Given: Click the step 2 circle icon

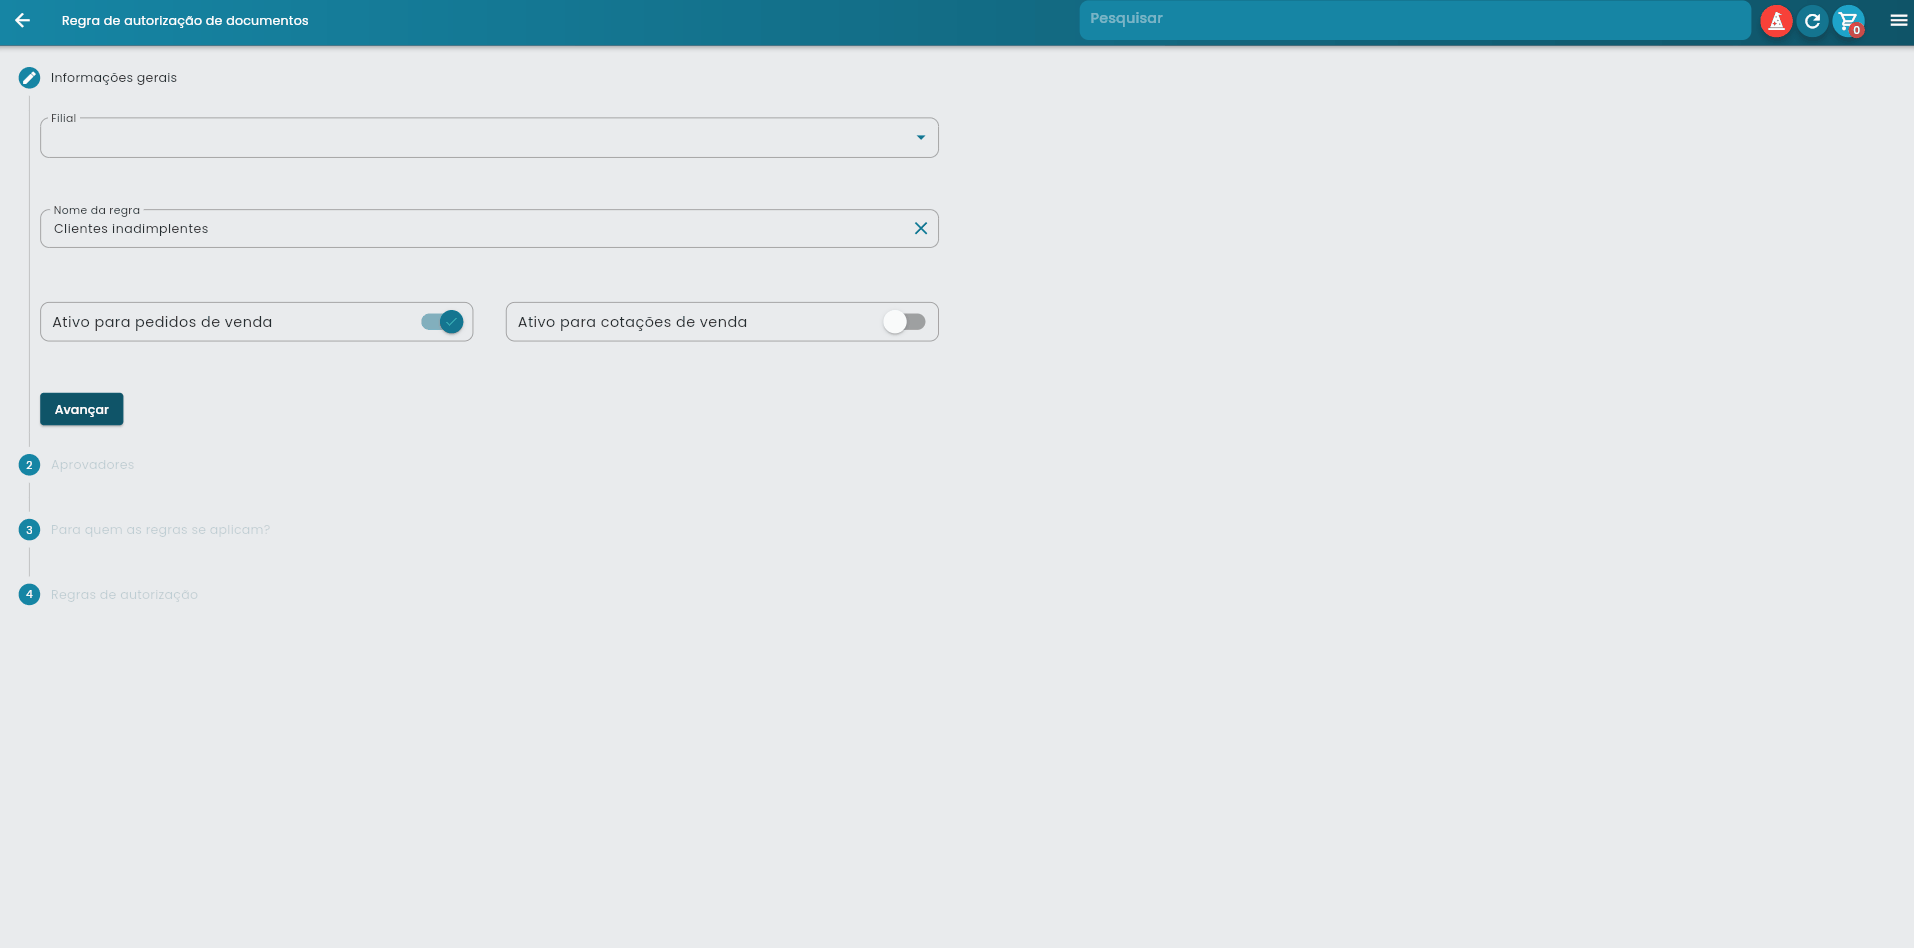Looking at the screenshot, I should [x=29, y=465].
